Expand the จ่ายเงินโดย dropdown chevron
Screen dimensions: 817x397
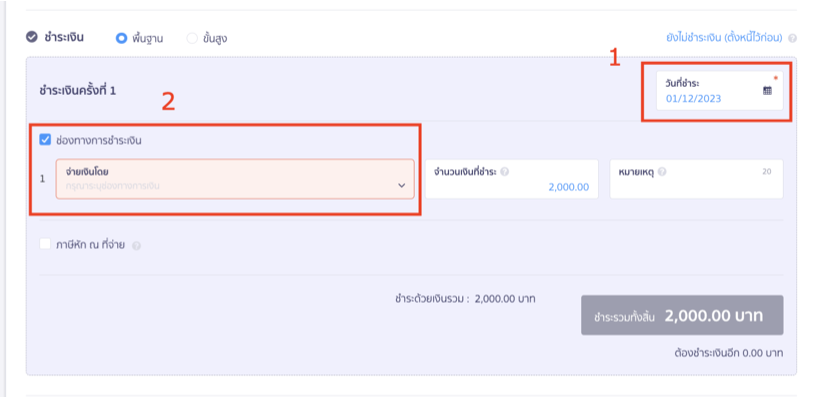402,185
